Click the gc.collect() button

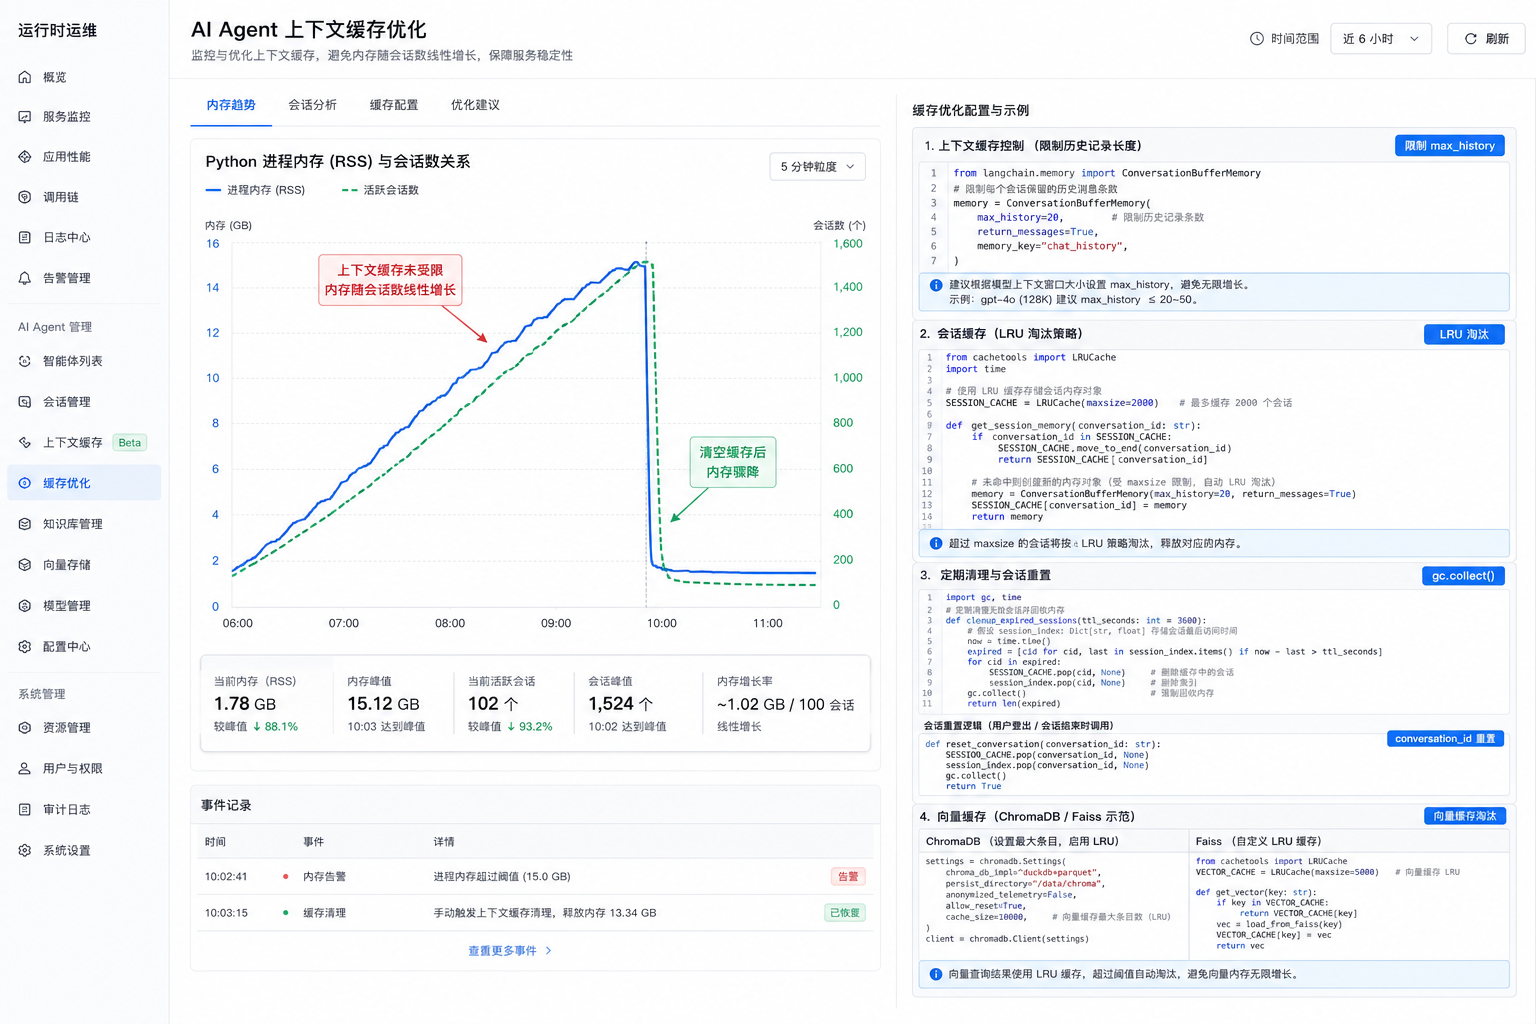(1463, 576)
